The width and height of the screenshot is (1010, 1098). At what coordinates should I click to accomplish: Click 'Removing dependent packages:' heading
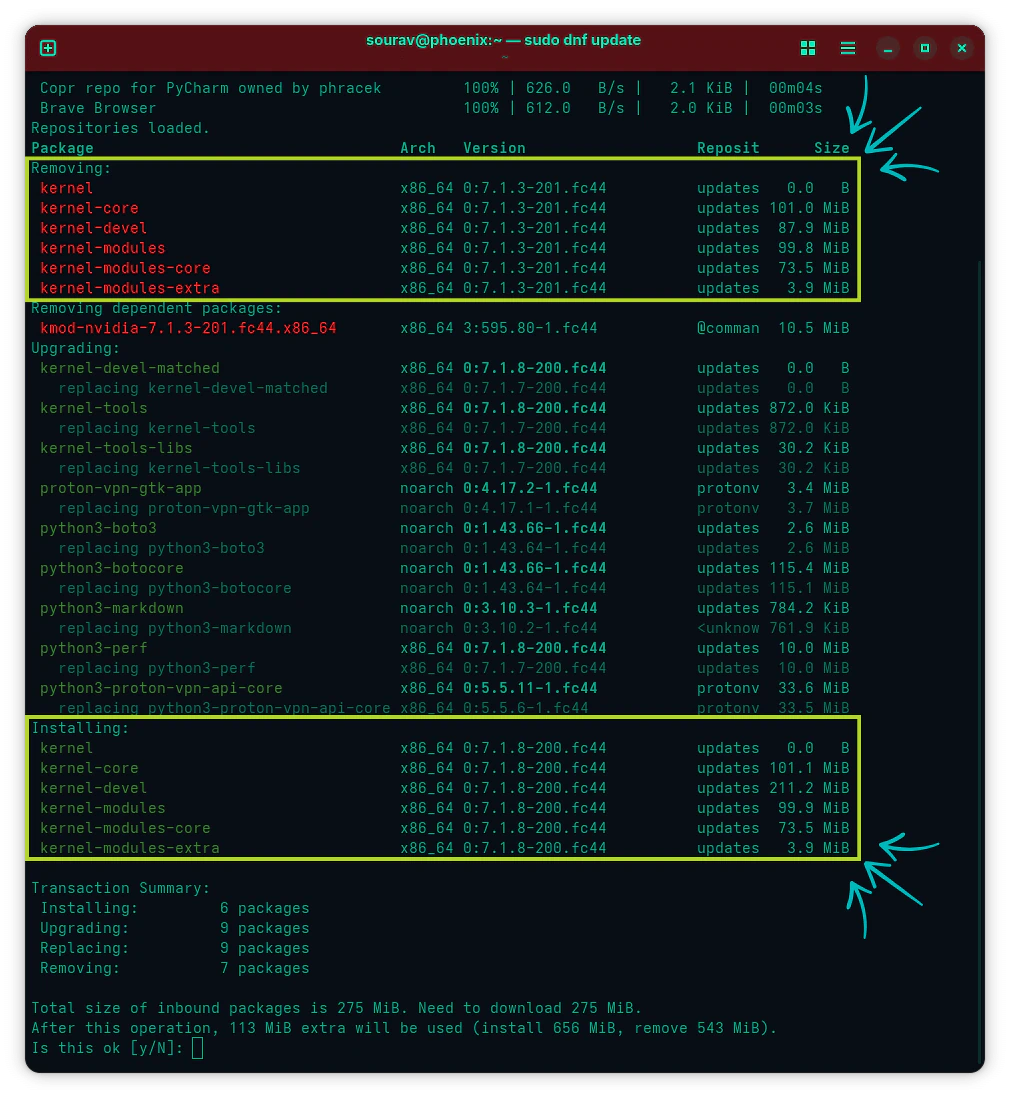pyautogui.click(x=156, y=308)
